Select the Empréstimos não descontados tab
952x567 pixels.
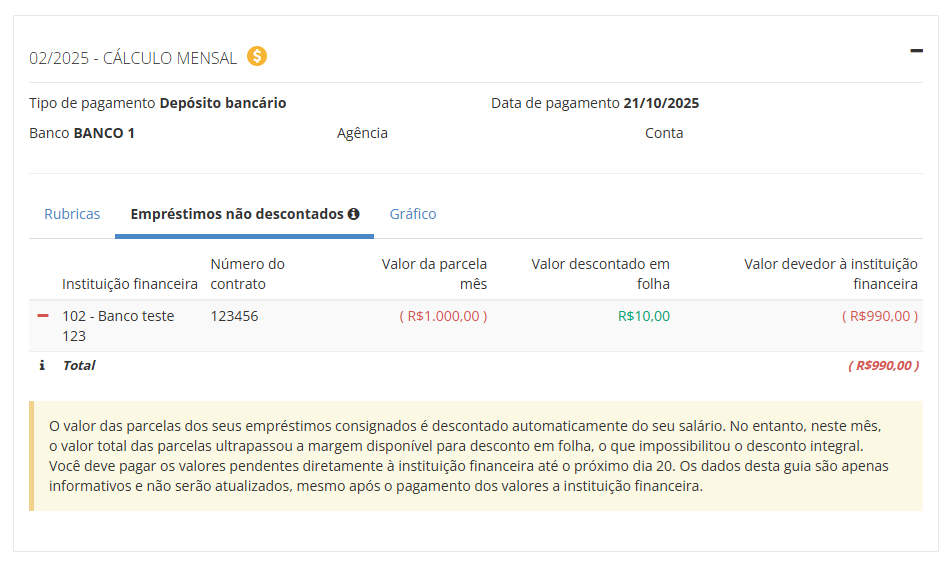click(x=237, y=214)
